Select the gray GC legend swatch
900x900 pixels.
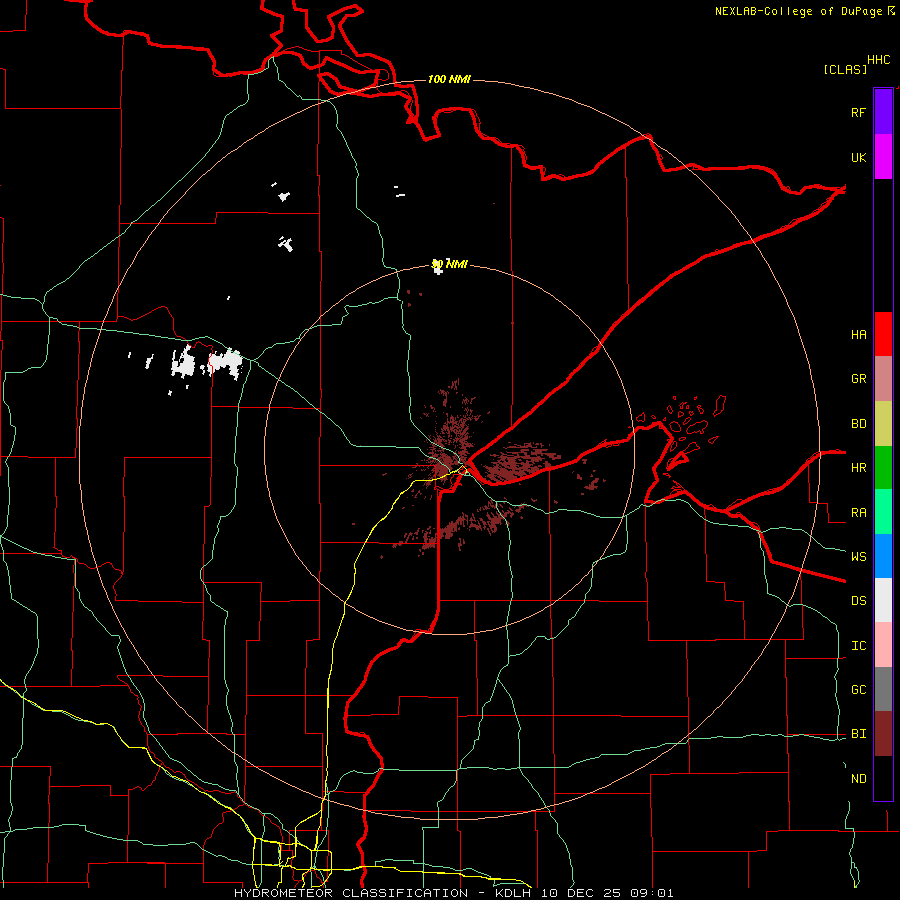[x=883, y=689]
